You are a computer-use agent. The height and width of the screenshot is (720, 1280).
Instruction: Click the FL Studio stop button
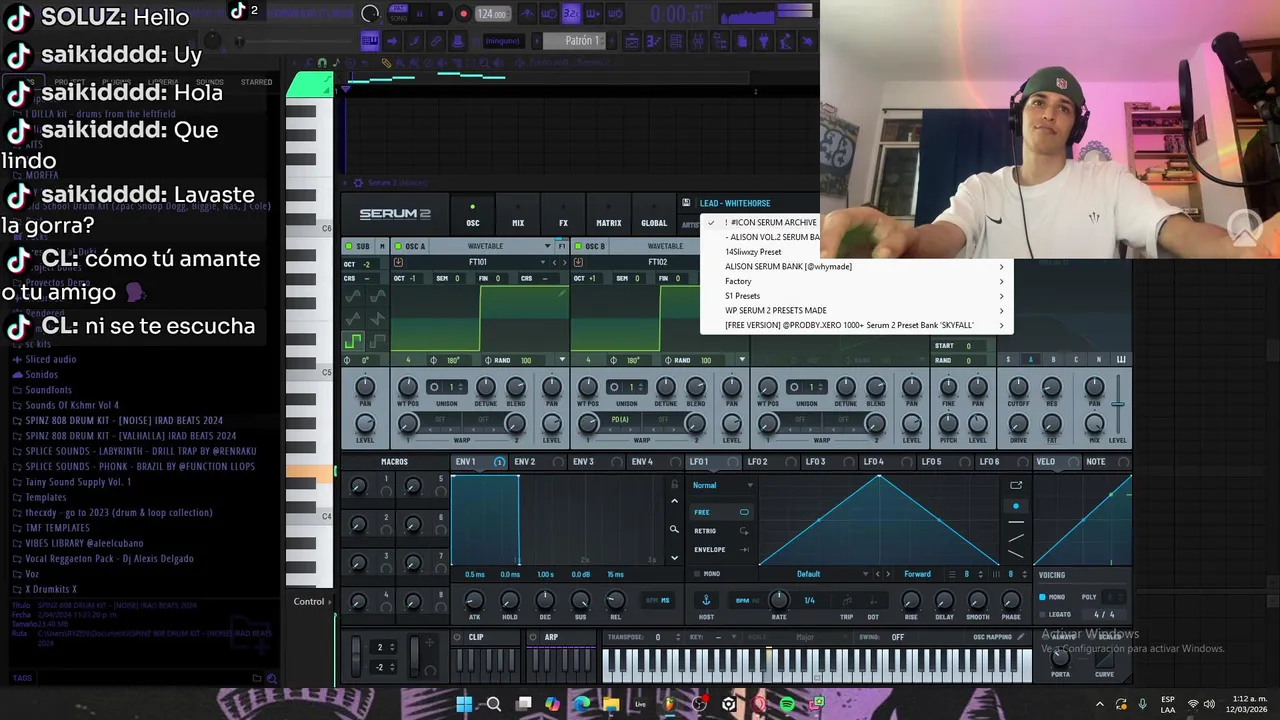click(440, 14)
